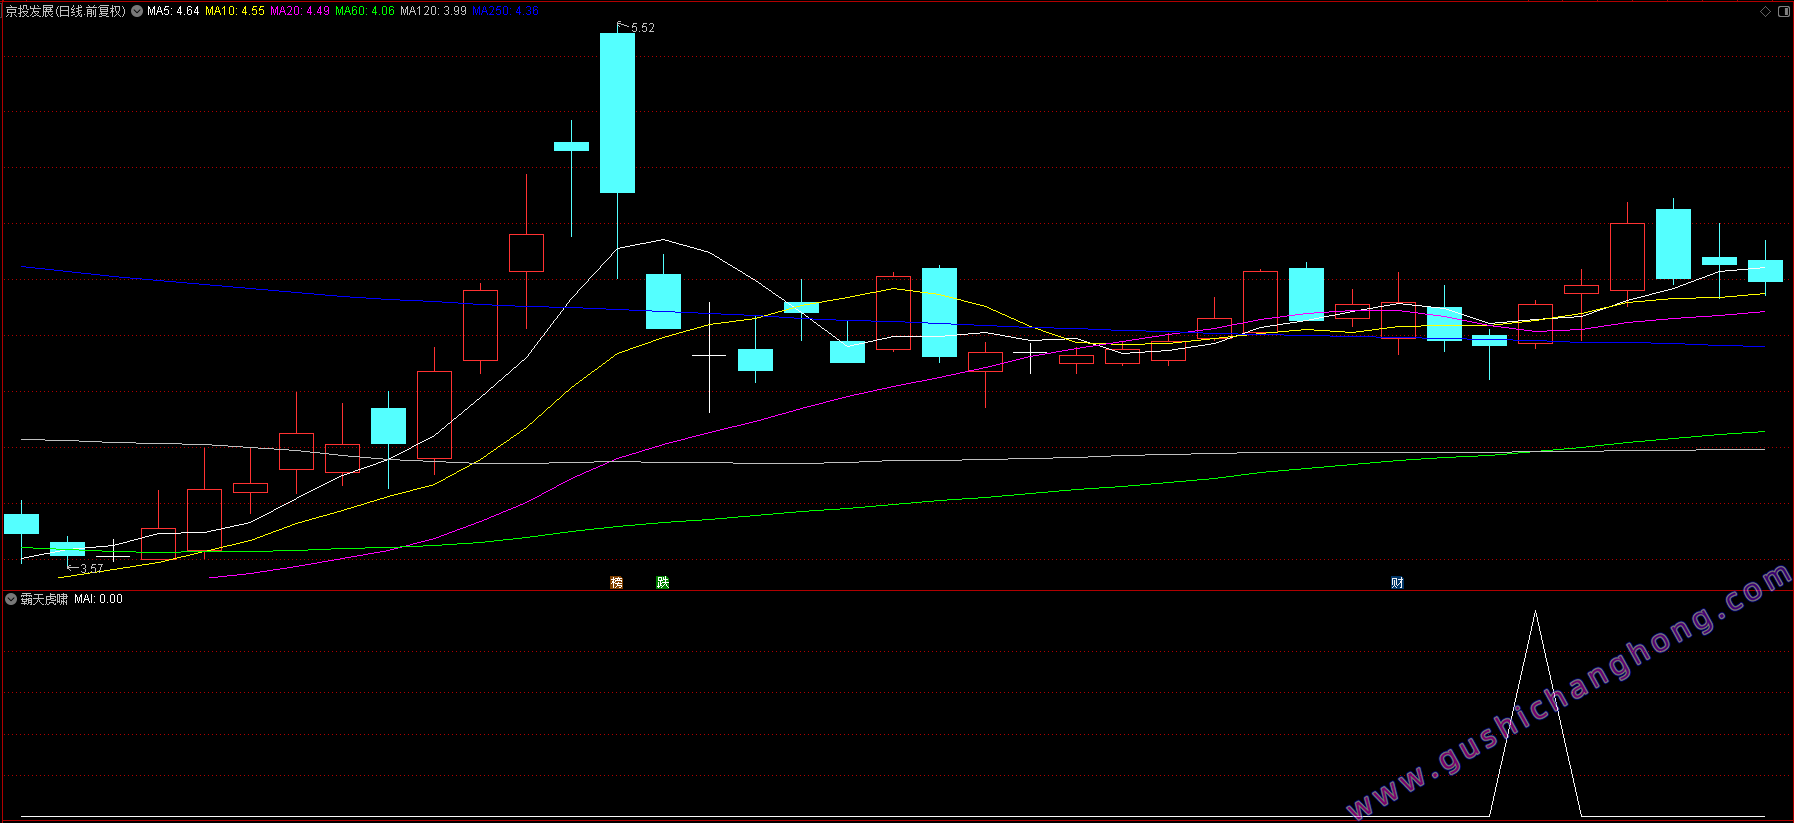Click the blue 财 marker below the chart
Image resolution: width=1794 pixels, height=823 pixels.
pyautogui.click(x=1397, y=582)
